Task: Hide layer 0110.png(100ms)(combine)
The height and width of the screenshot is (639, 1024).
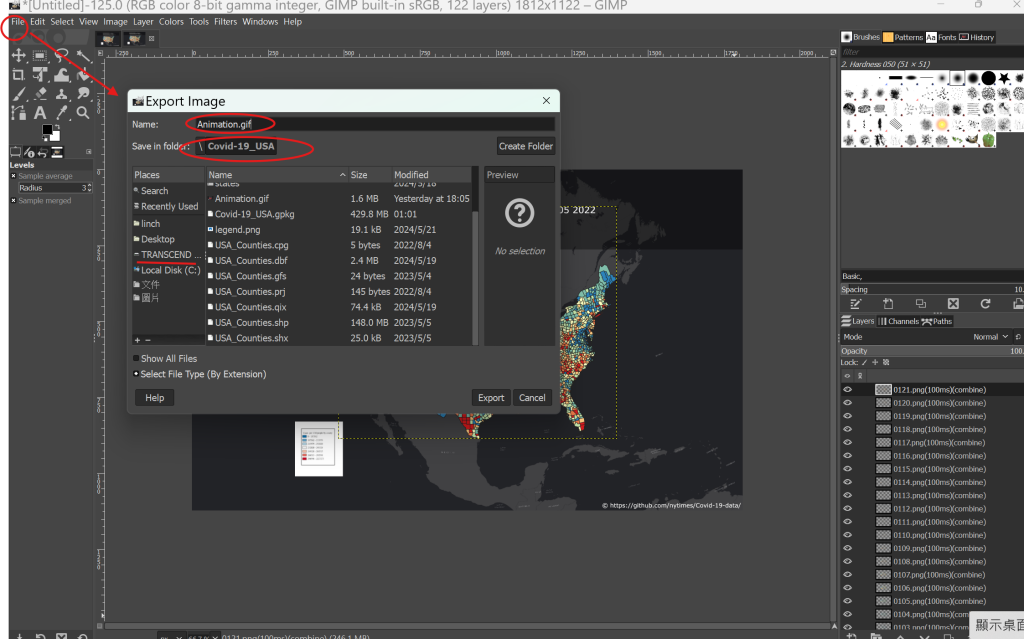Action: tap(848, 535)
